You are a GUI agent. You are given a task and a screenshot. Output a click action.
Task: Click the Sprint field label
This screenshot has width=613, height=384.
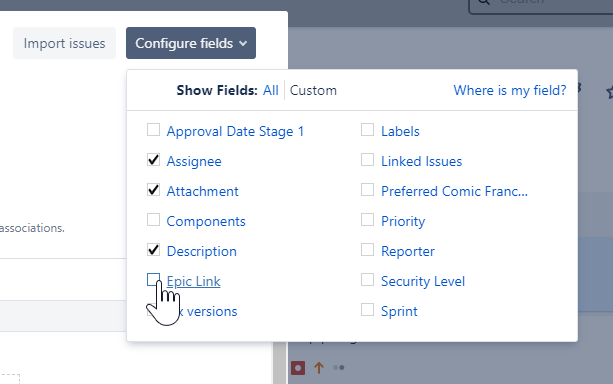pyautogui.click(x=399, y=312)
